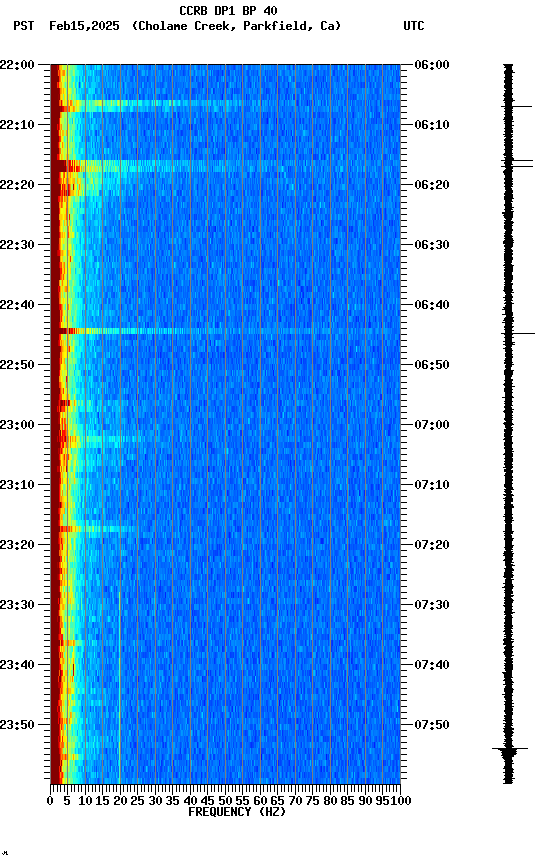Viewport: 552px width, 864px height.
Task: Click the 06:20 UTC time label
Action: [x=432, y=185]
